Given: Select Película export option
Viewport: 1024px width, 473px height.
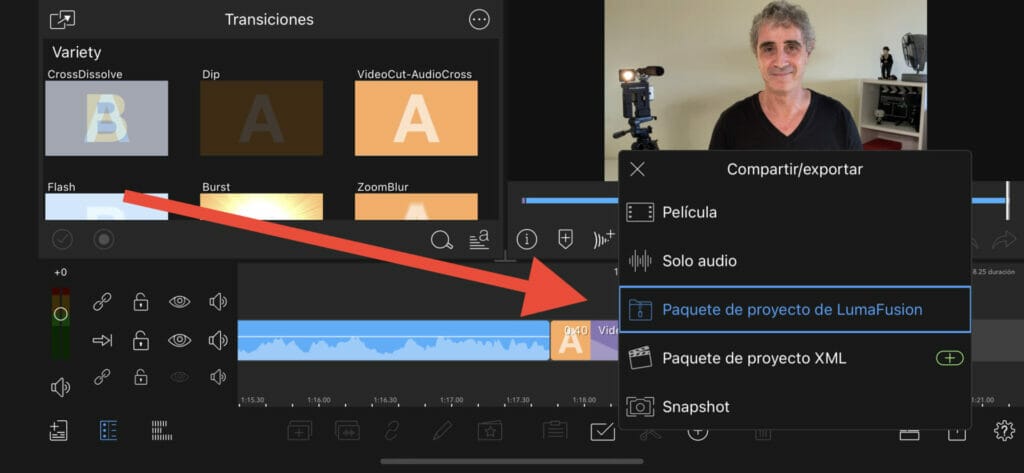Looking at the screenshot, I should click(690, 212).
